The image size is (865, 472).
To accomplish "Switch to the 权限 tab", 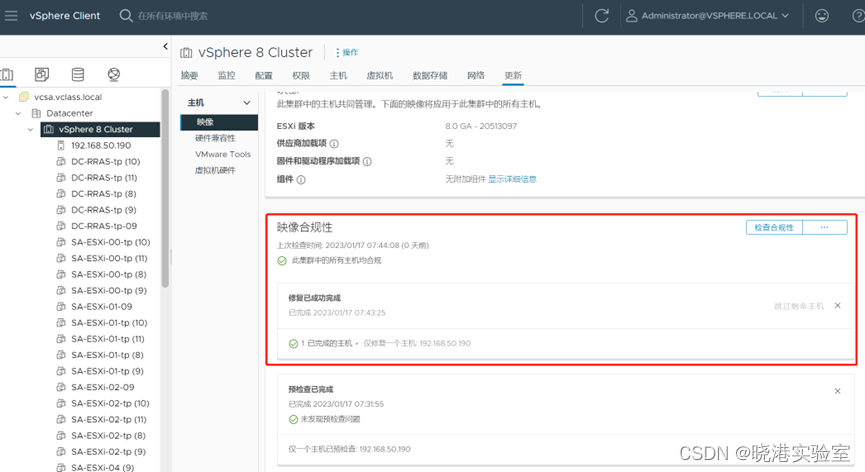I will [301, 76].
